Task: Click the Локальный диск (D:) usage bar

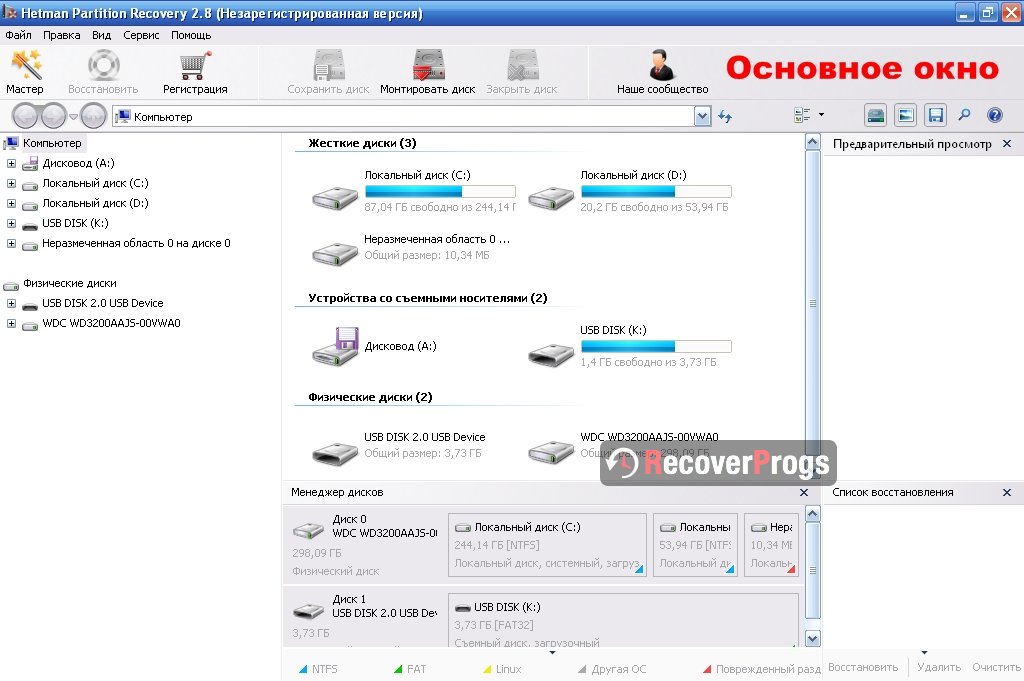Action: point(656,191)
